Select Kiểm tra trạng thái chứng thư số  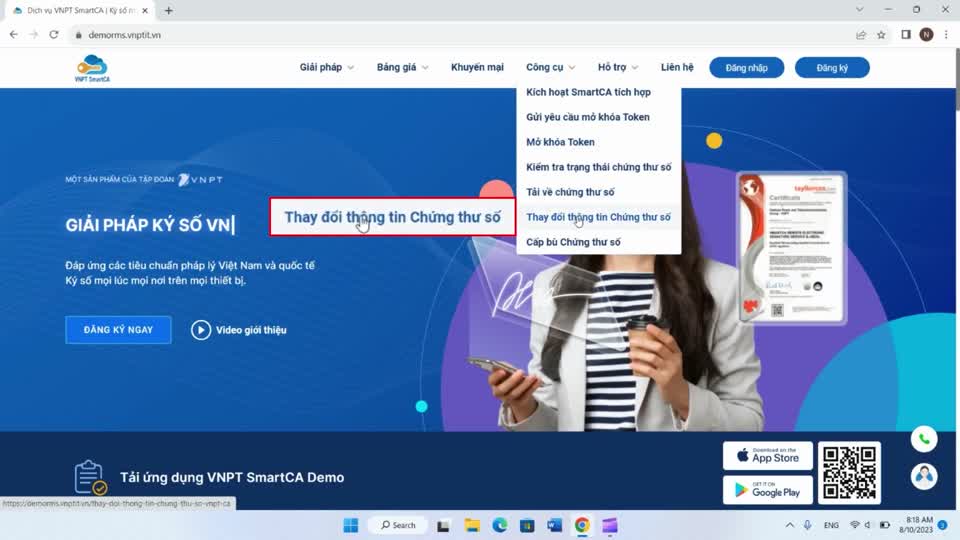599,167
